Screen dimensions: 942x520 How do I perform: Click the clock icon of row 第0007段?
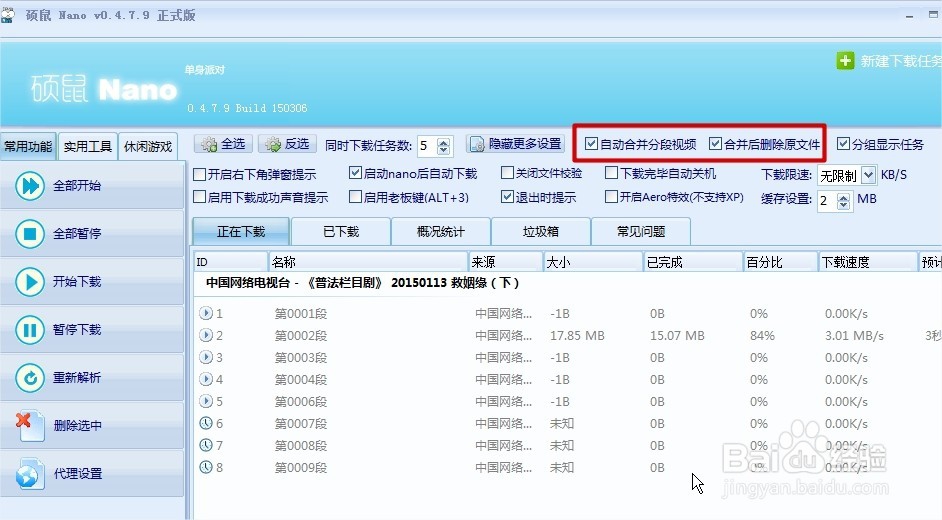pyautogui.click(x=206, y=423)
